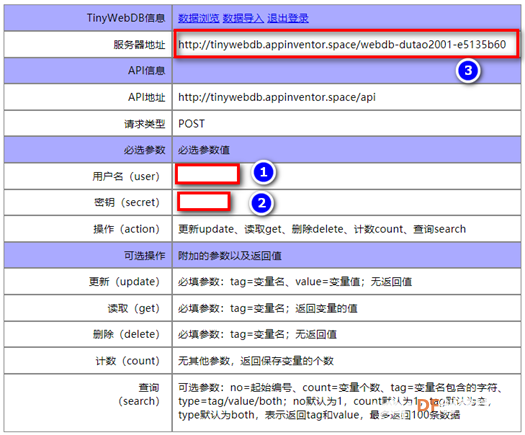
Task: Click the 读取 (get) row label
Action: pyautogui.click(x=134, y=308)
